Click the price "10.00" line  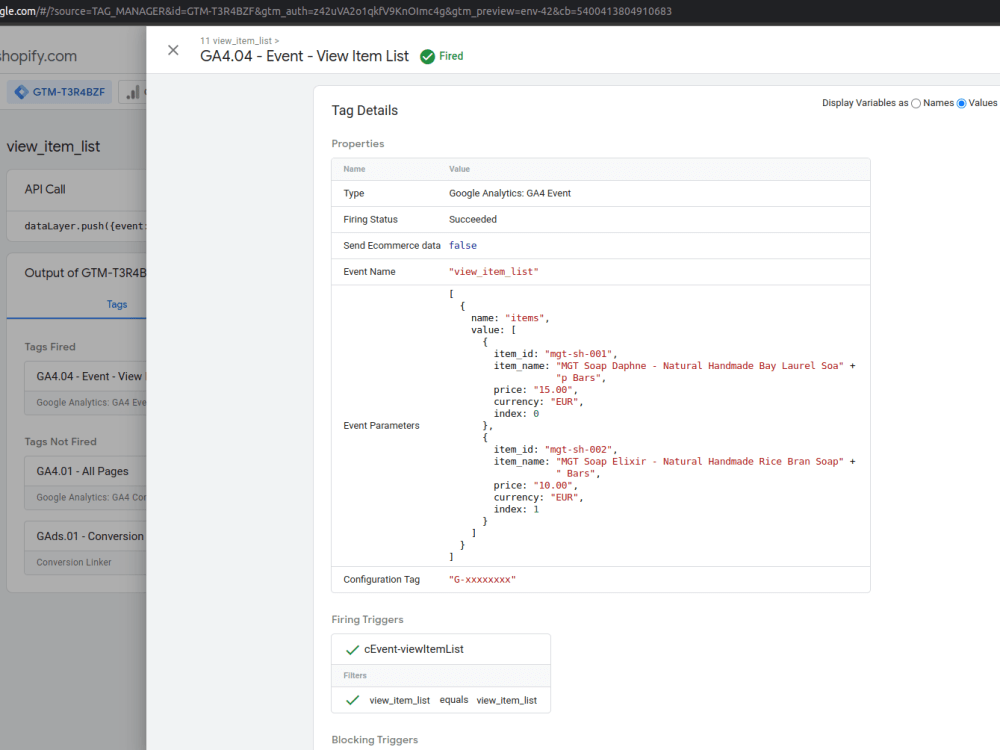pyautogui.click(x=535, y=485)
